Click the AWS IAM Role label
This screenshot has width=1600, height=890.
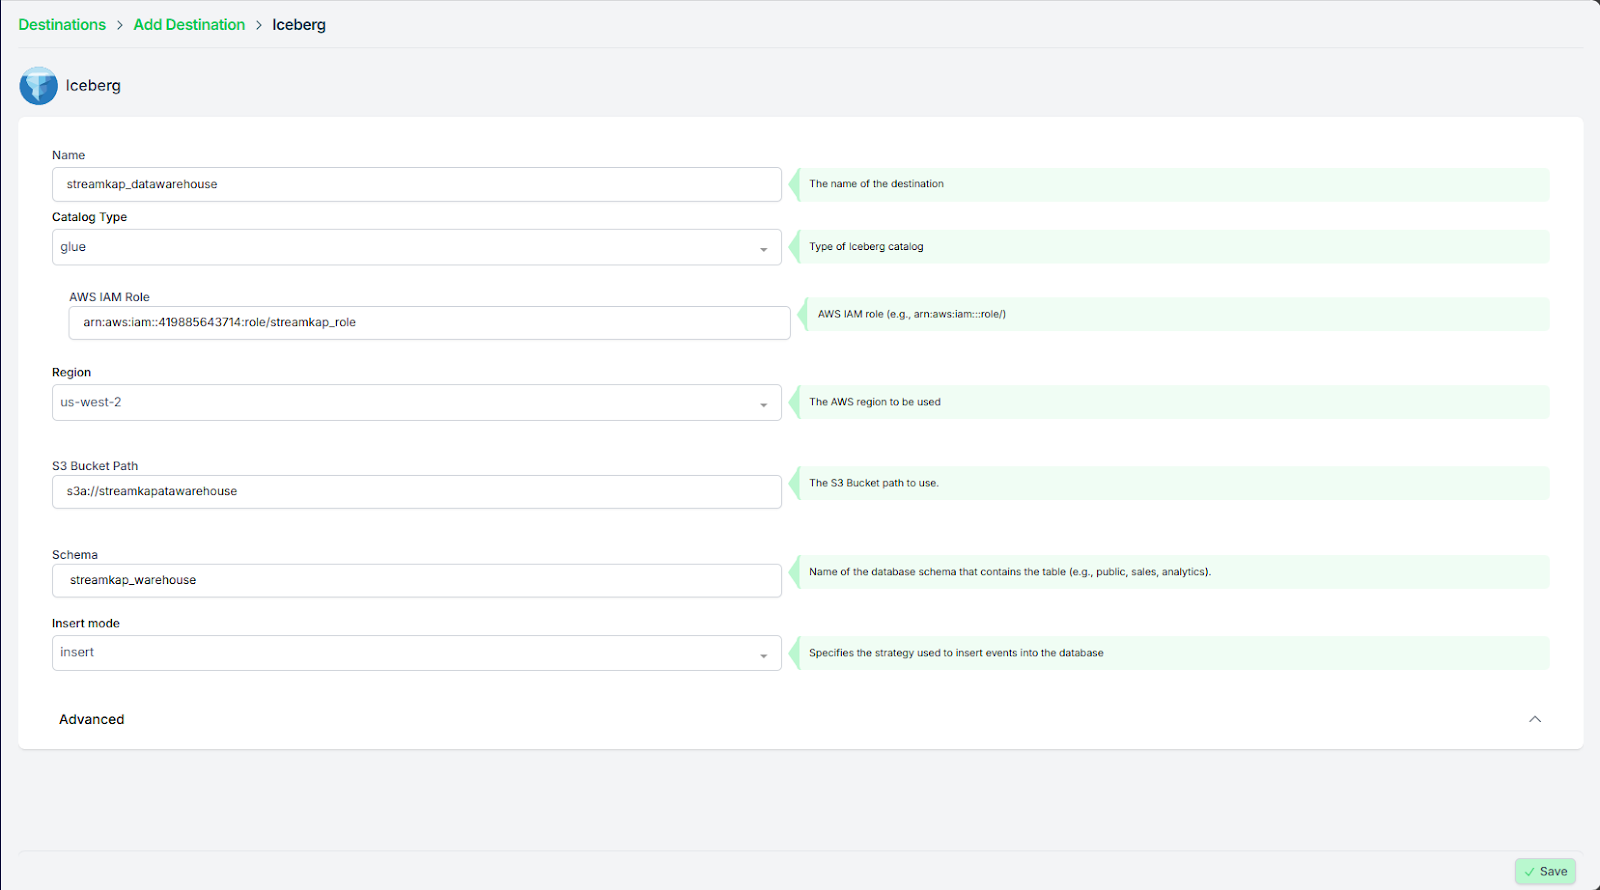coord(109,297)
